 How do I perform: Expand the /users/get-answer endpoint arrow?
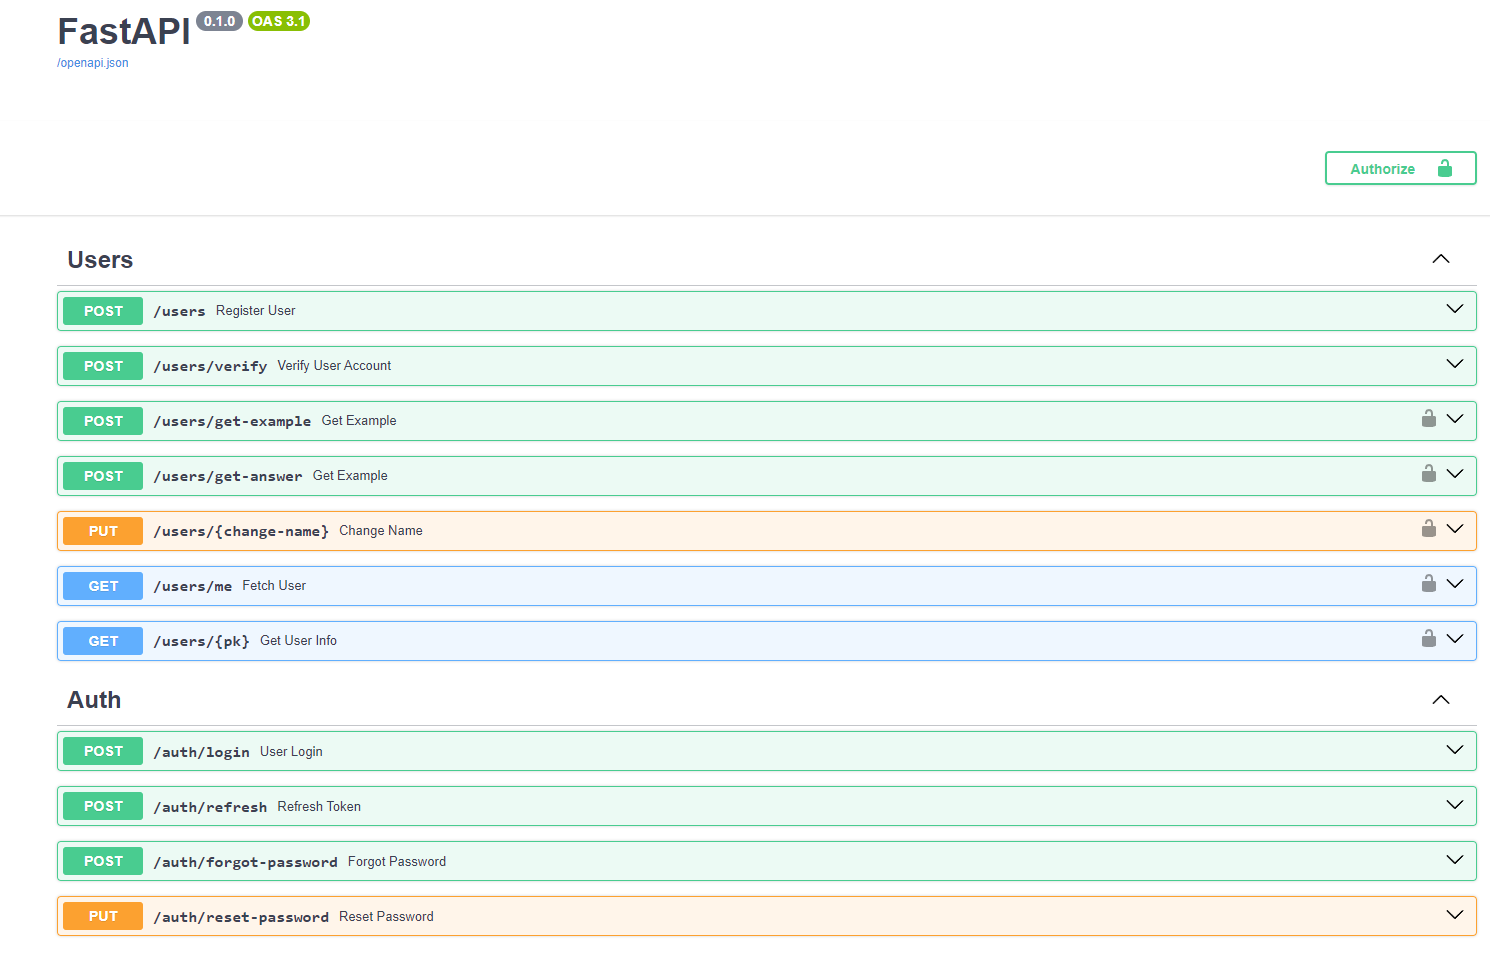click(x=1455, y=474)
